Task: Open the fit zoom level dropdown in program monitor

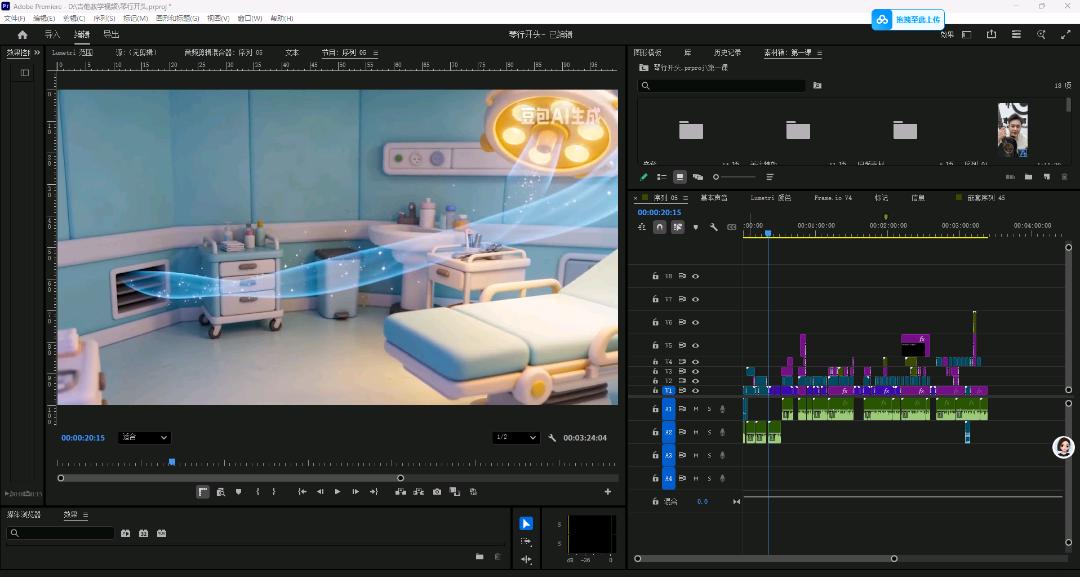Action: (x=143, y=437)
